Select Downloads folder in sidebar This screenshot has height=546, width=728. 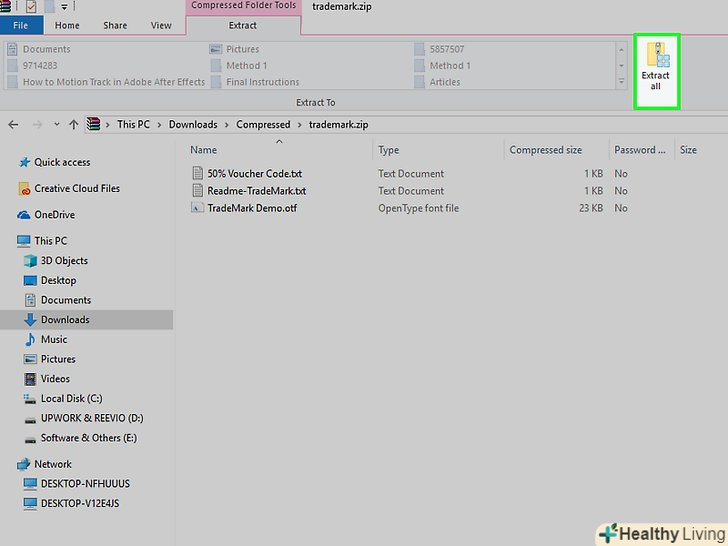pyautogui.click(x=86, y=320)
